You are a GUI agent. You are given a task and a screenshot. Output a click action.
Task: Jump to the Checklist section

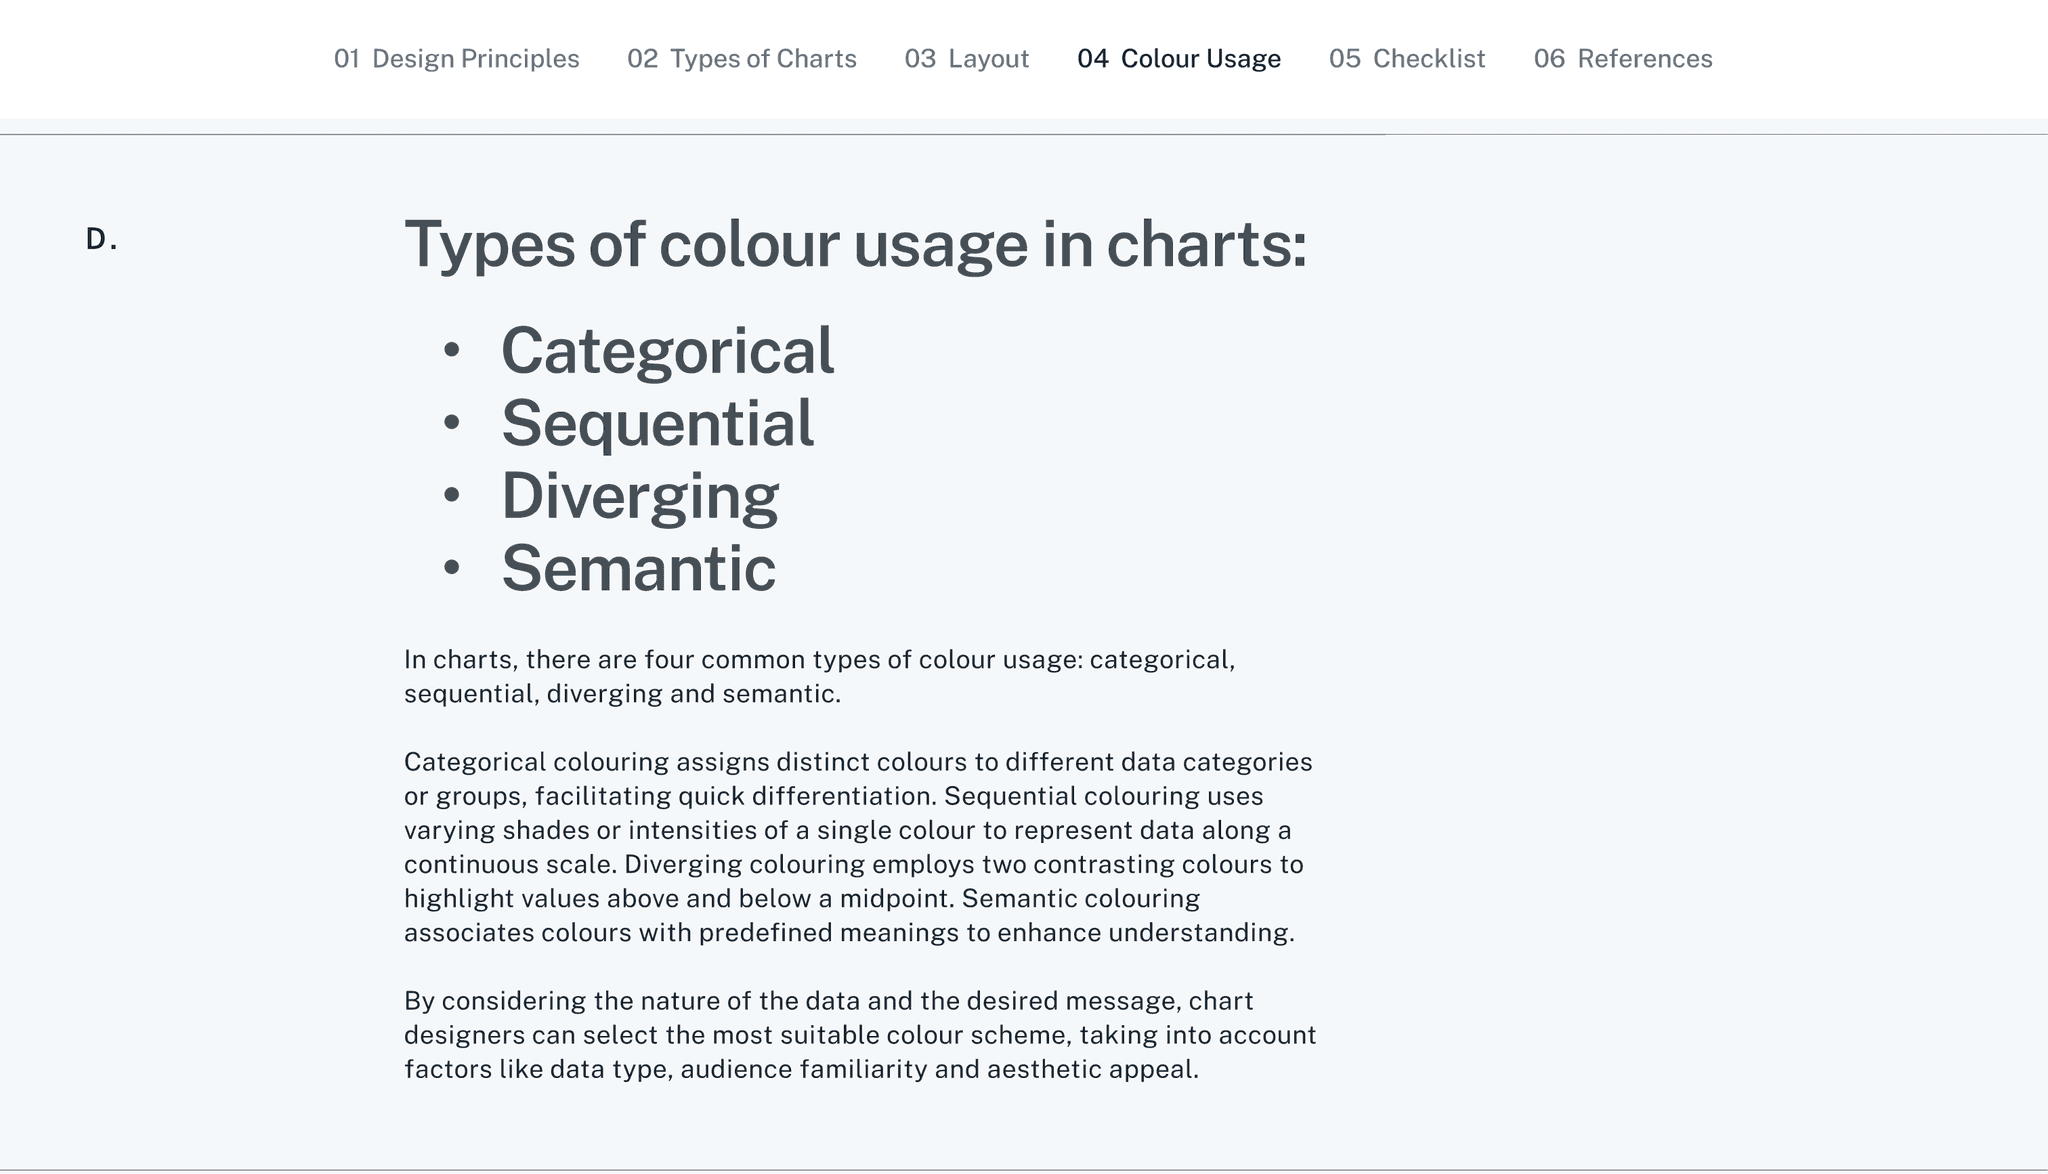pyautogui.click(x=1406, y=59)
